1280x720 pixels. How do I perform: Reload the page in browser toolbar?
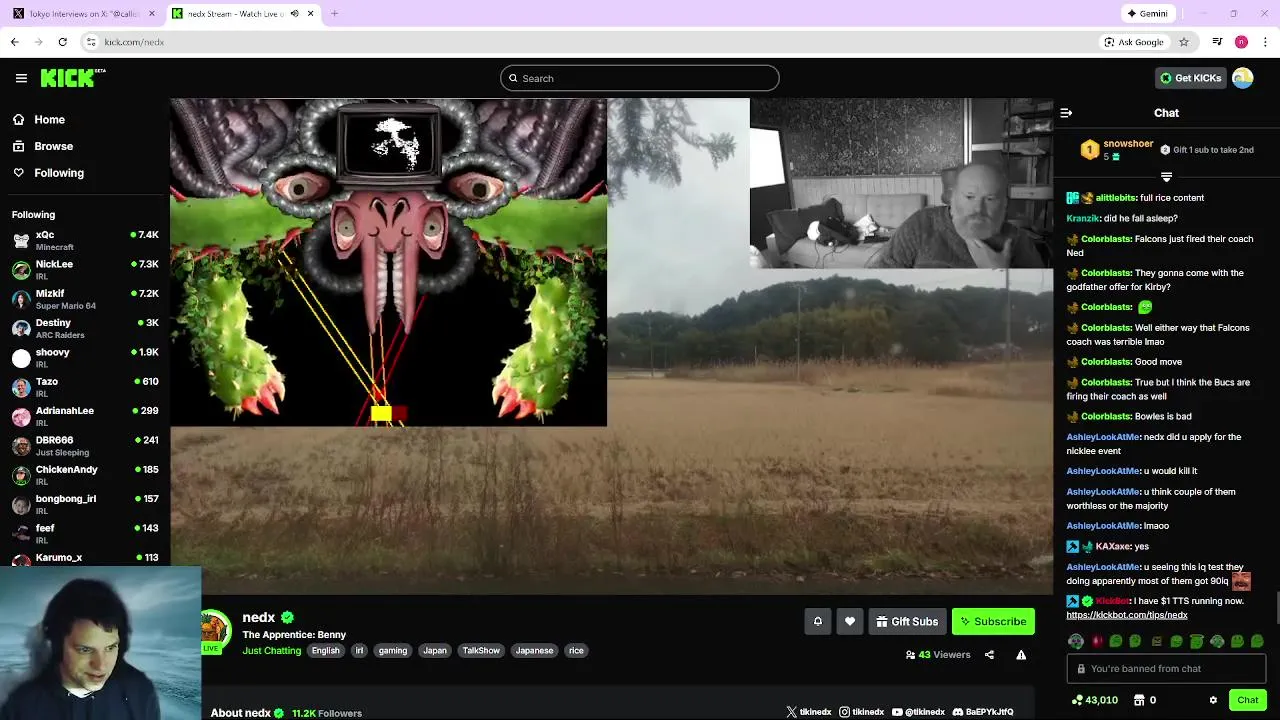pos(62,42)
